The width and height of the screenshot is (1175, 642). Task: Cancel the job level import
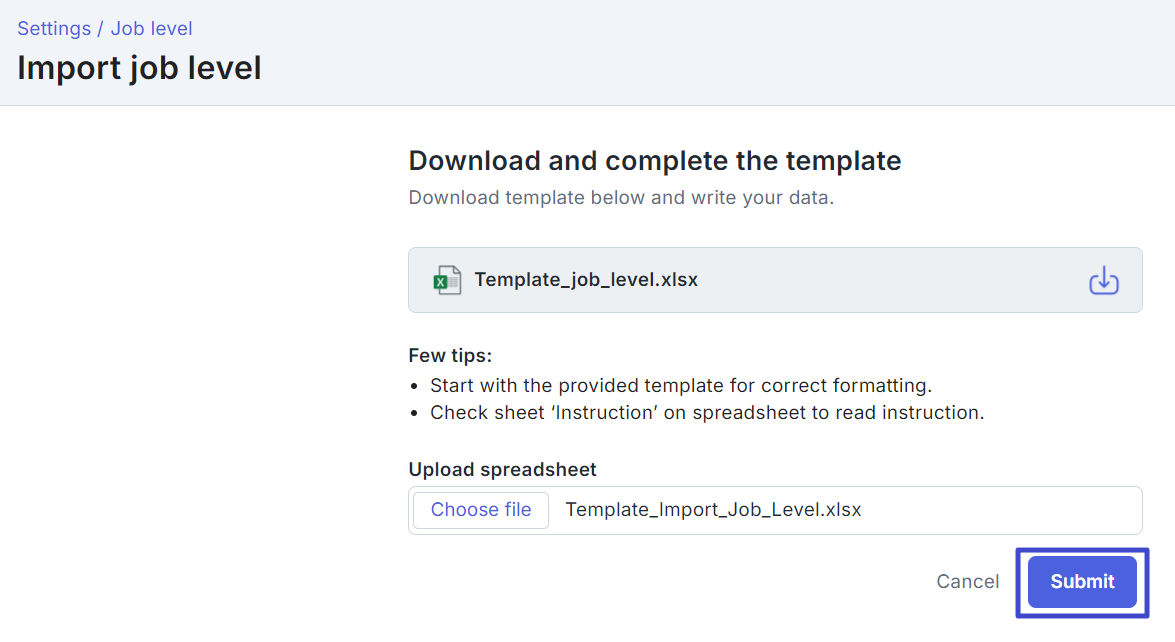pos(967,582)
